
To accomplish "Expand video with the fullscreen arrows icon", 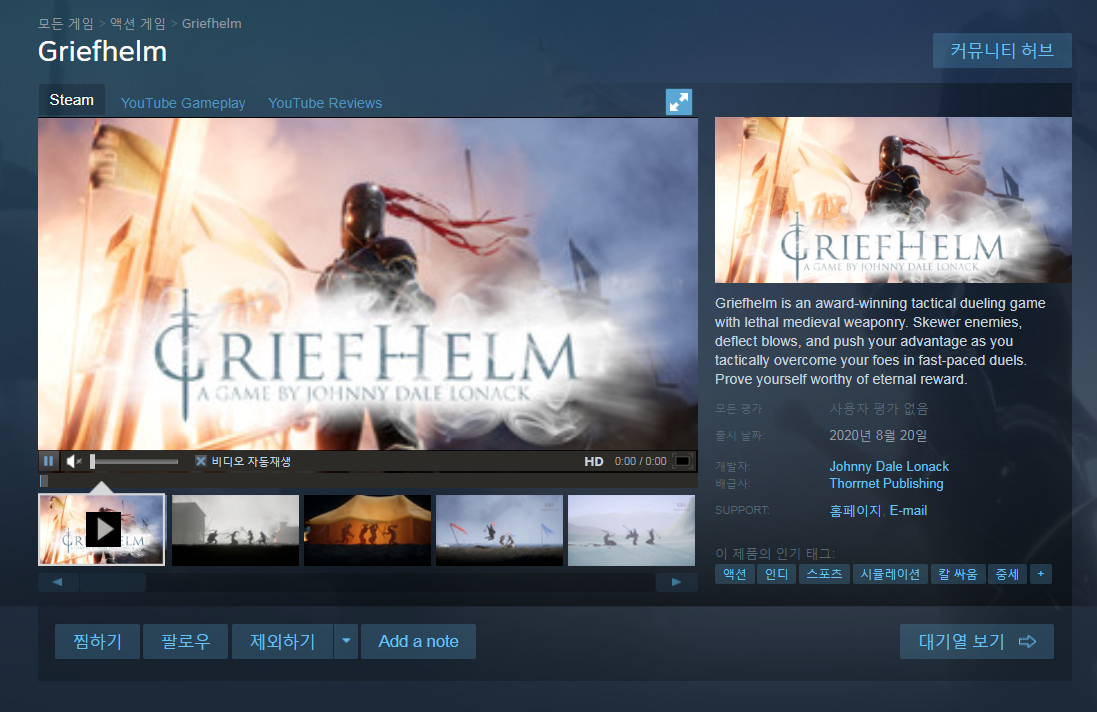I will (678, 102).
